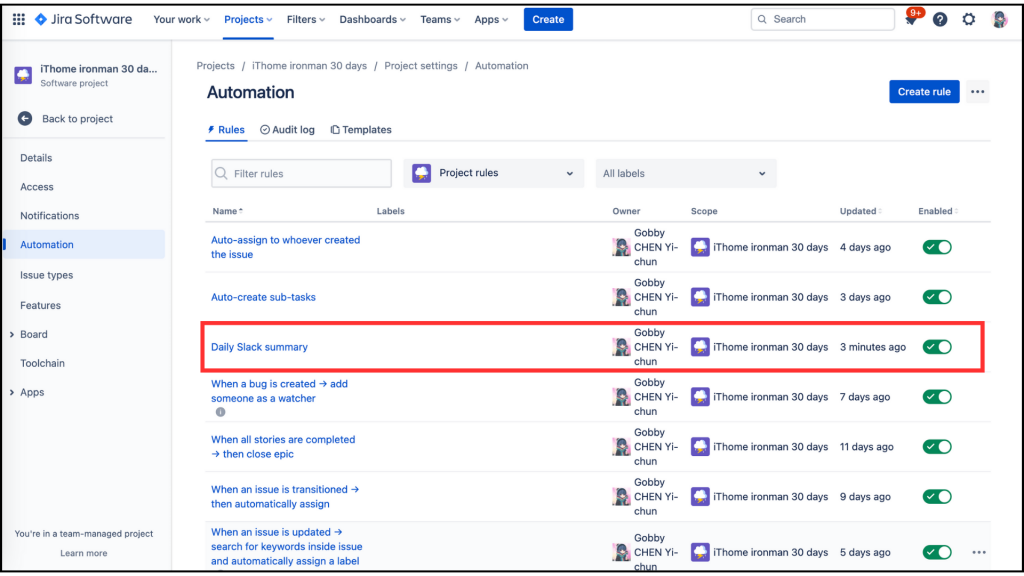Open Notifications in project settings sidebar

[50, 216]
